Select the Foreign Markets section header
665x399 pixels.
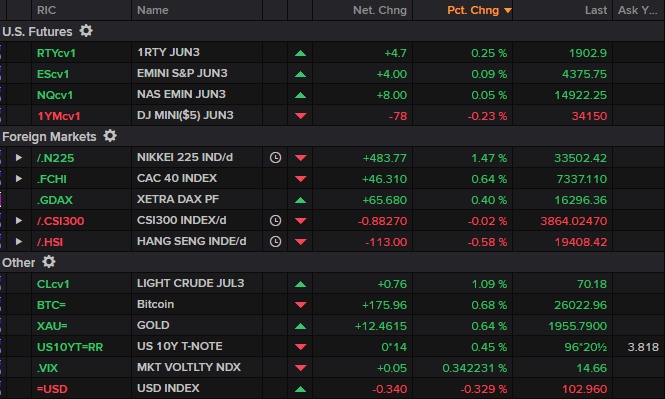49,137
